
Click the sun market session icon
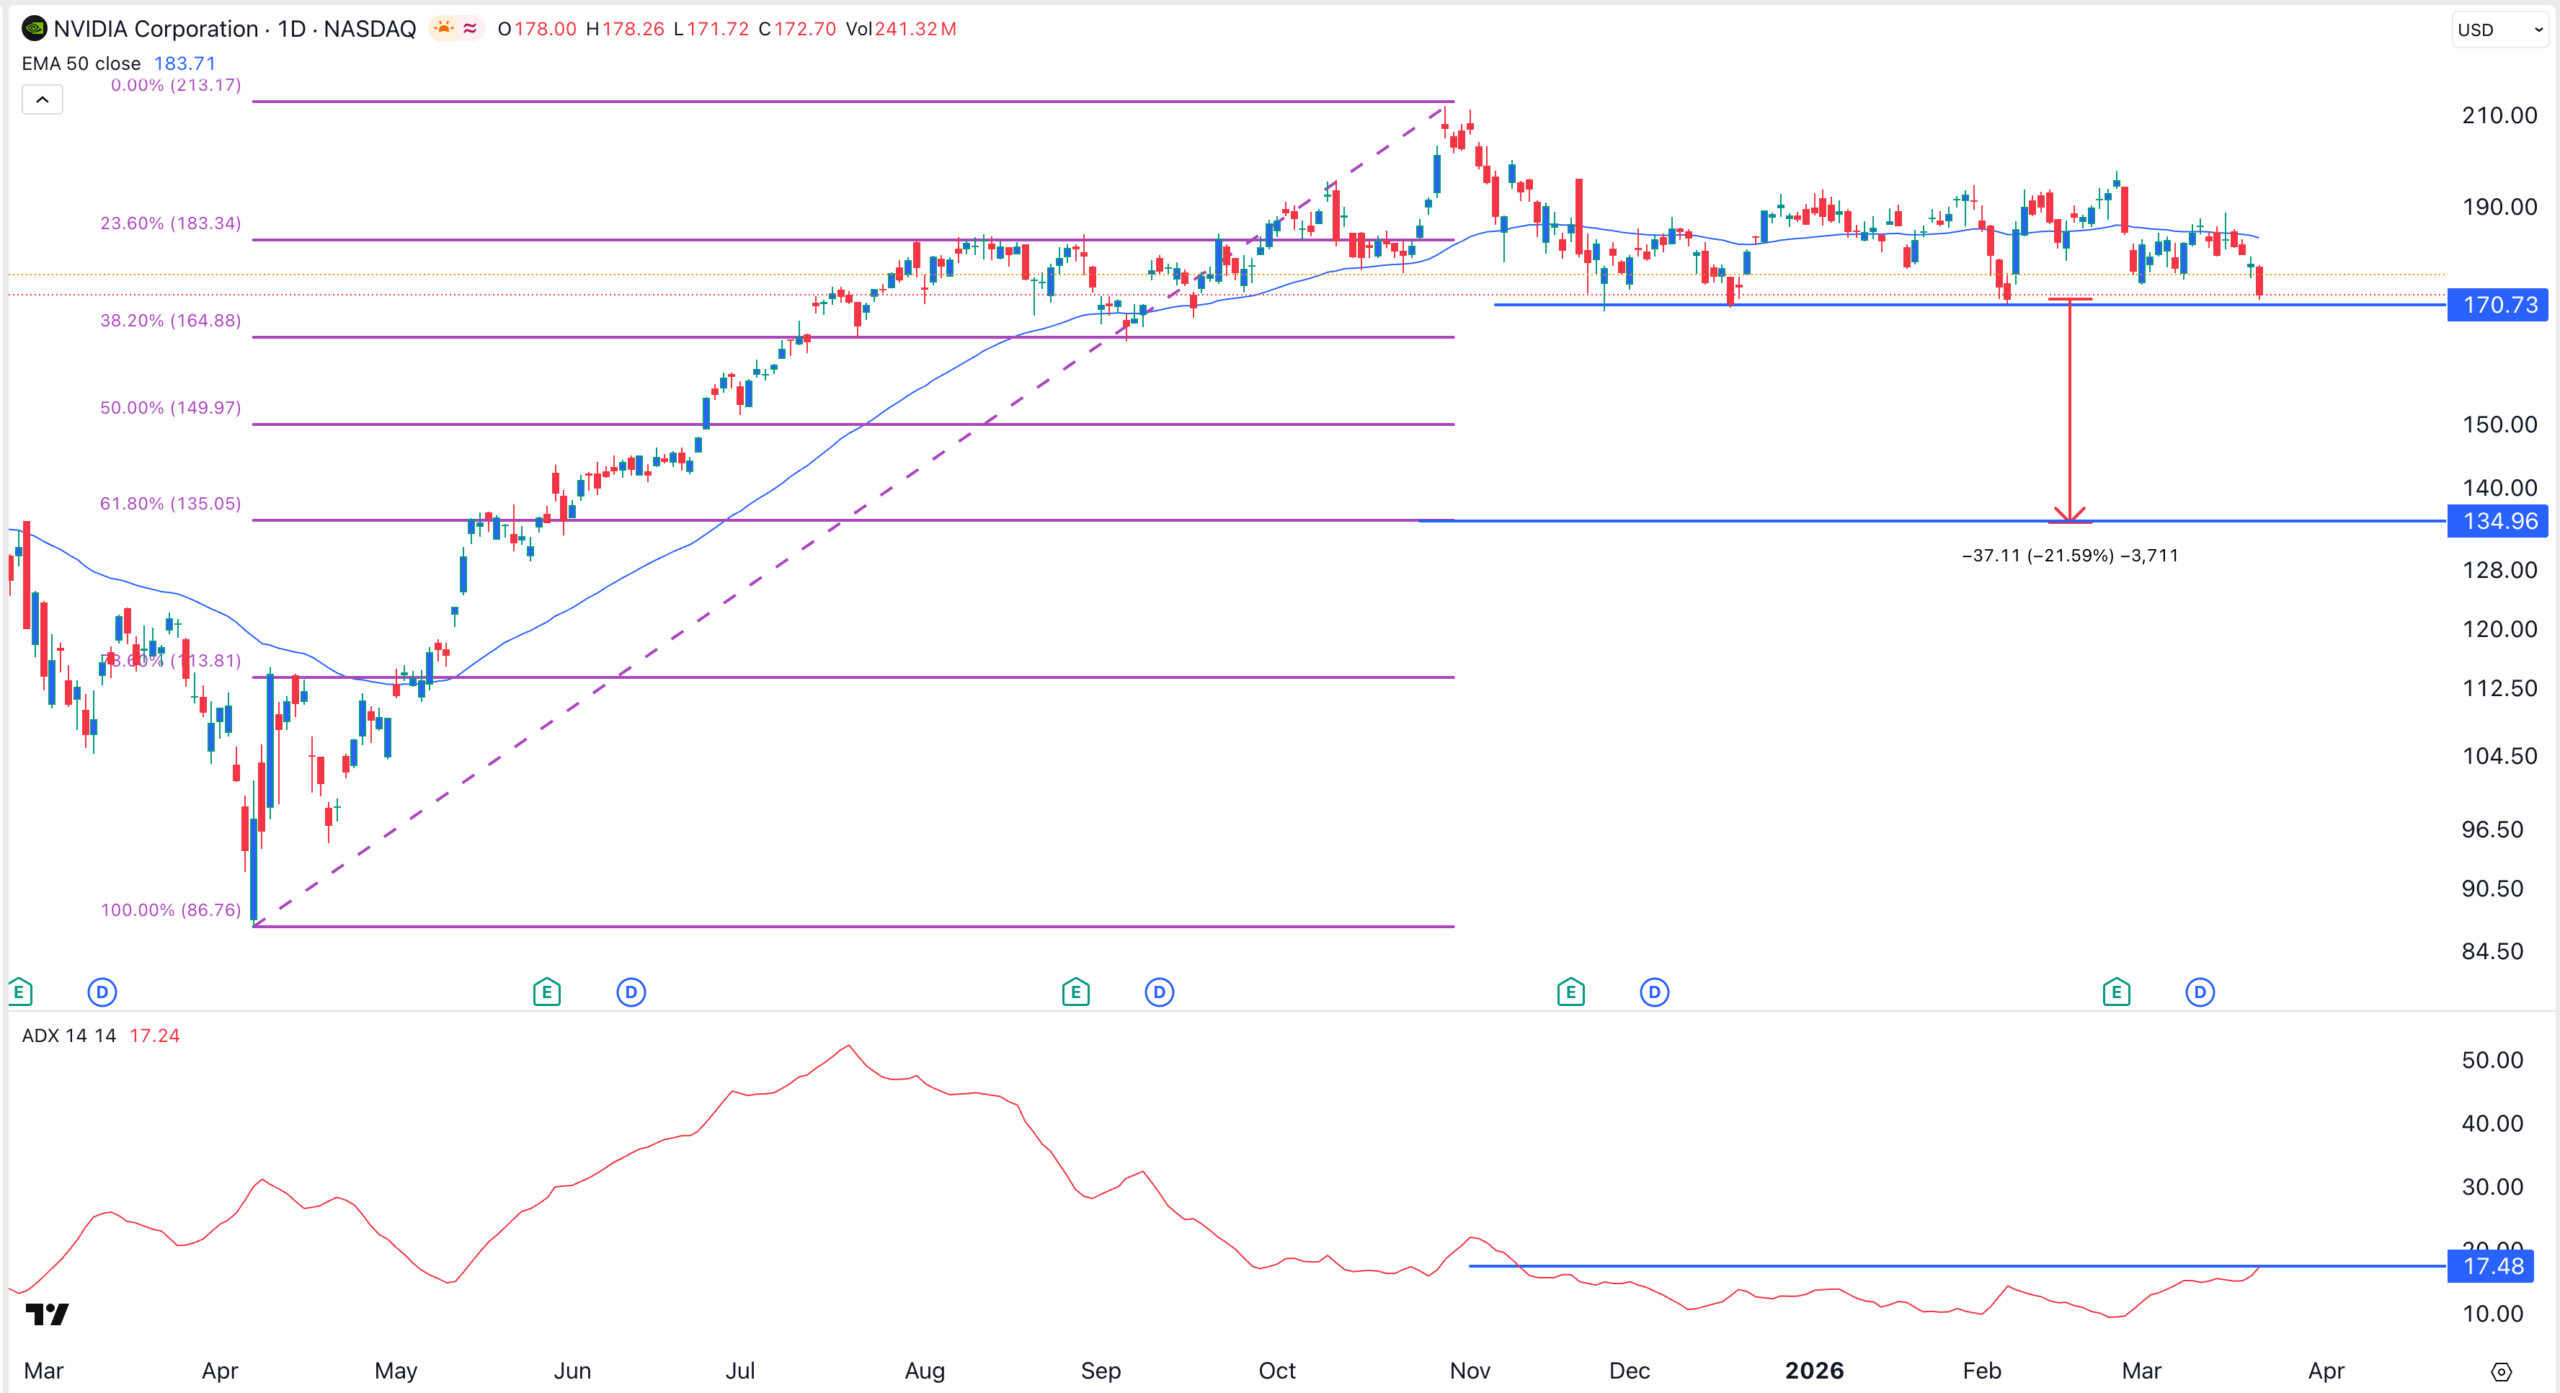443,29
